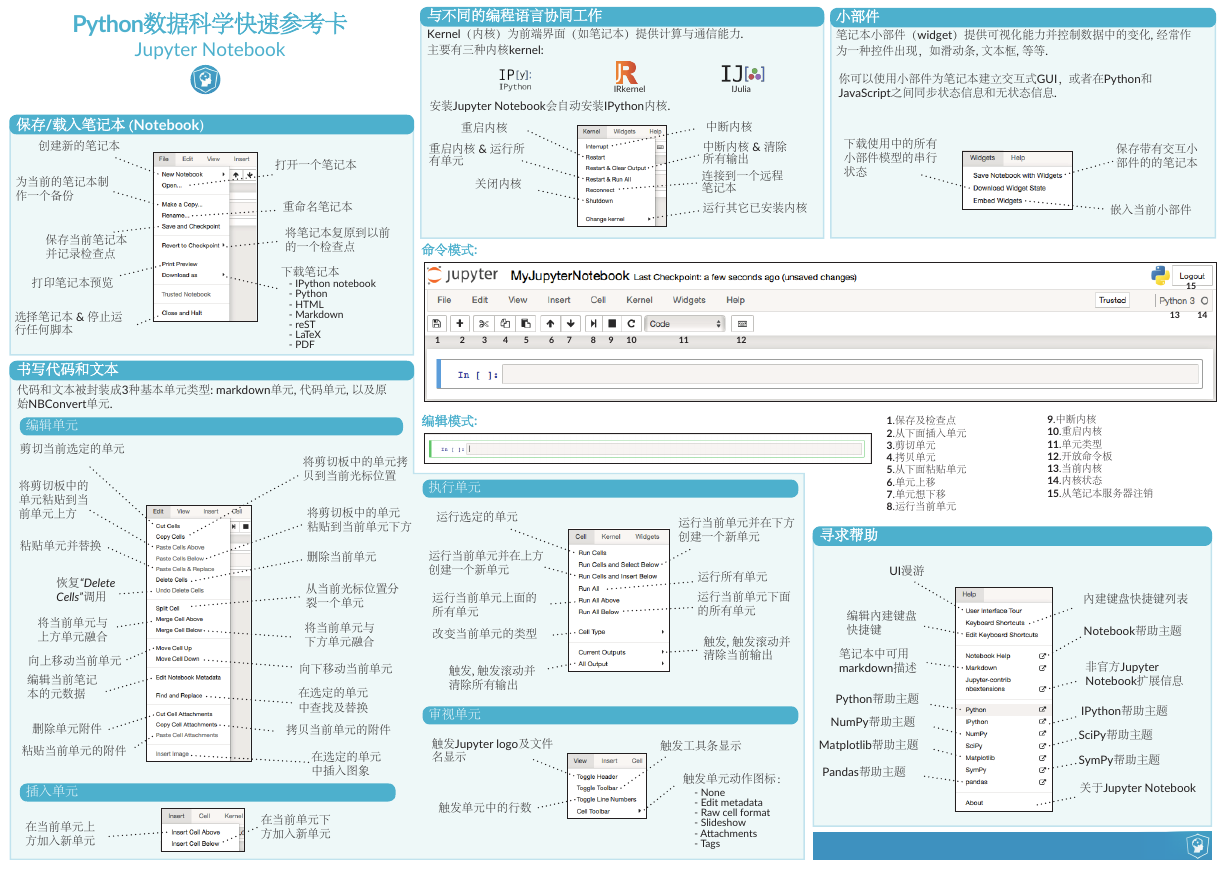
Task: Click the round logo under the Jupyter Notebook title
Action: (204, 79)
